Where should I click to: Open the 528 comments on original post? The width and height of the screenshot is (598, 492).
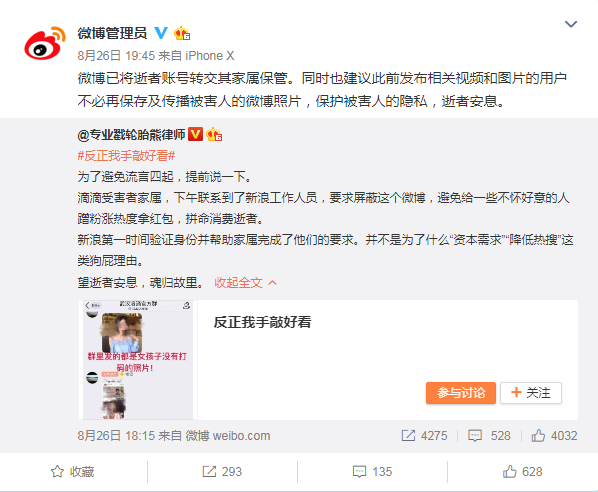click(489, 436)
